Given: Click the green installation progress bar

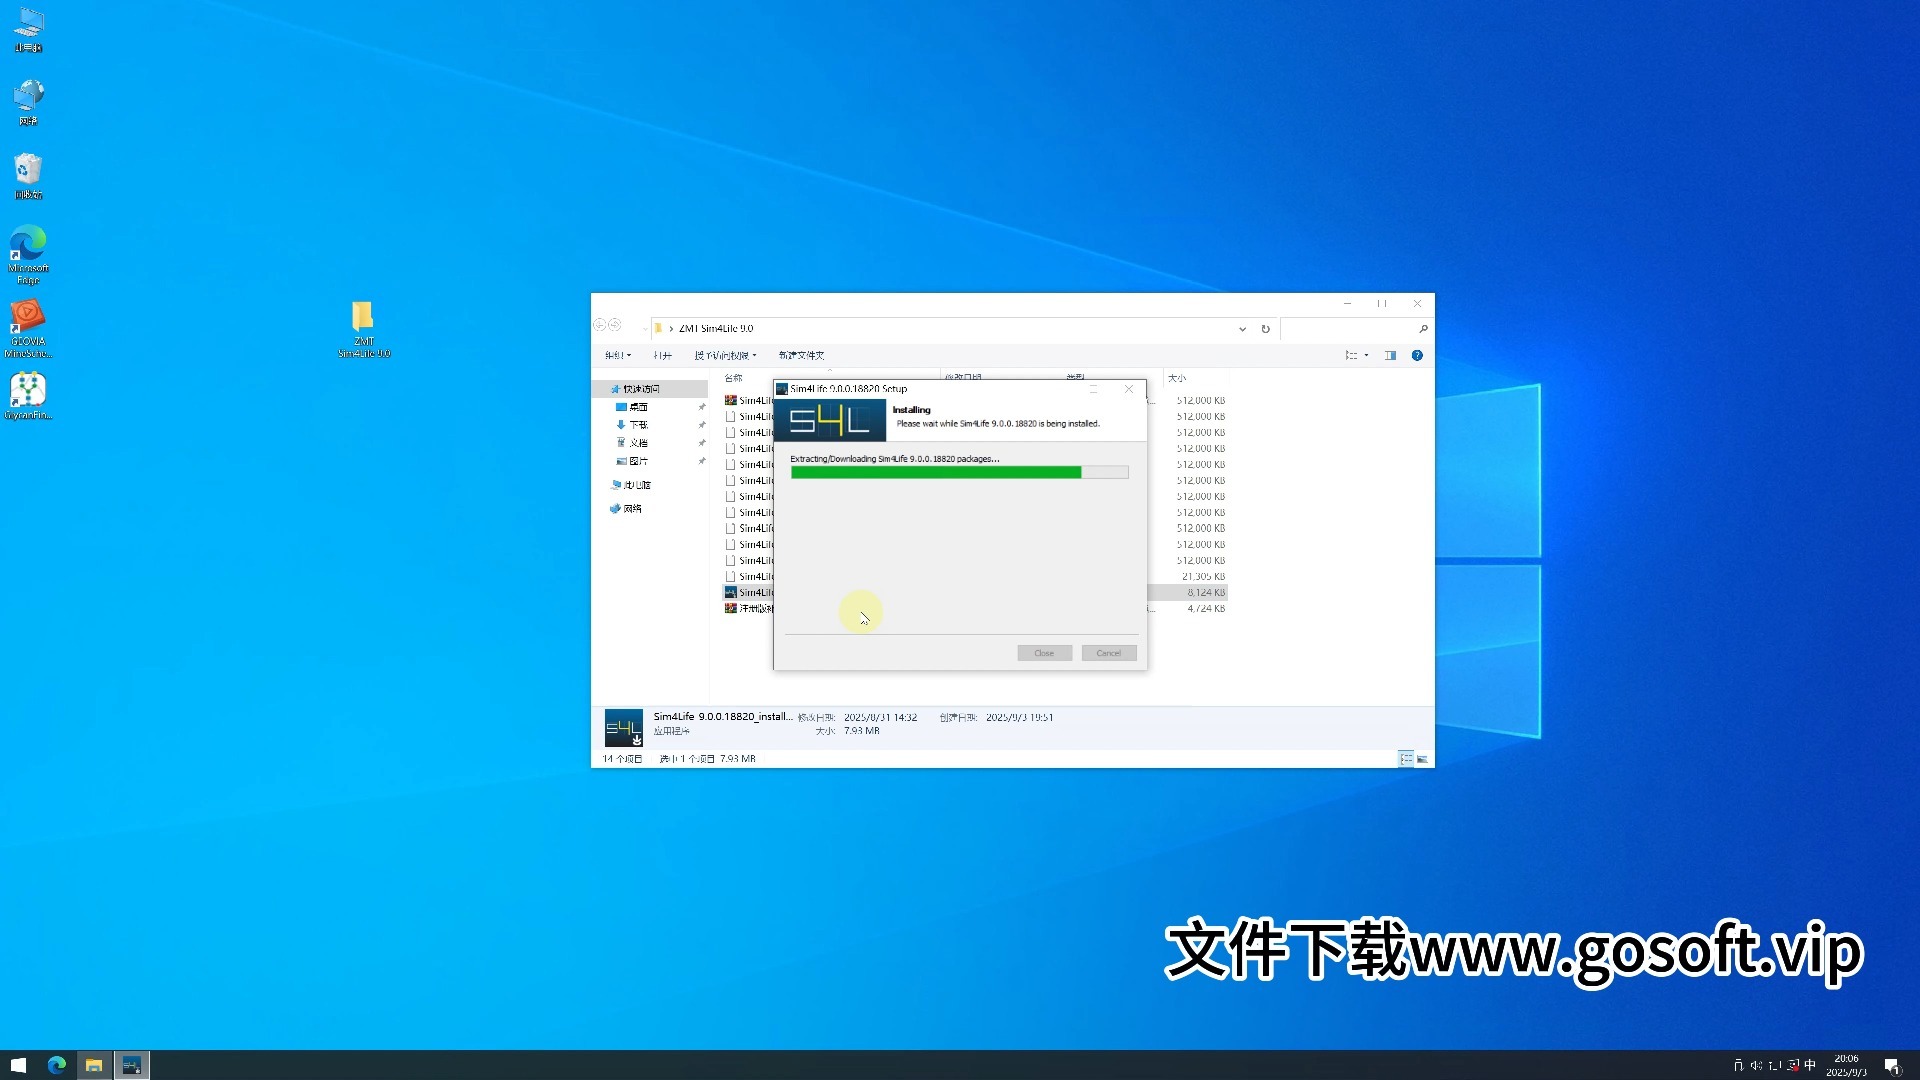Looking at the screenshot, I should (935, 472).
